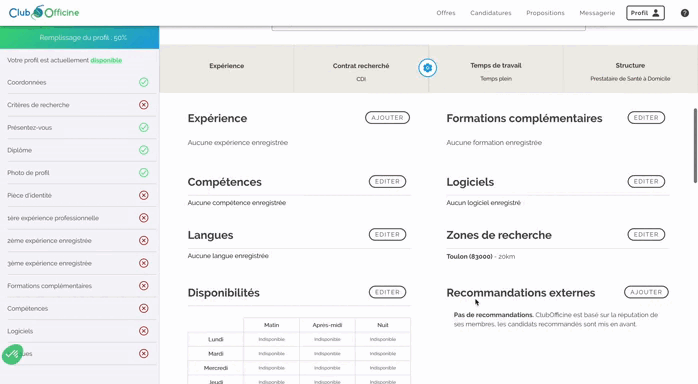Screen dimensions: 698x384
Task: Click Critères de recherche in the sidebar
Action: pos(38,105)
